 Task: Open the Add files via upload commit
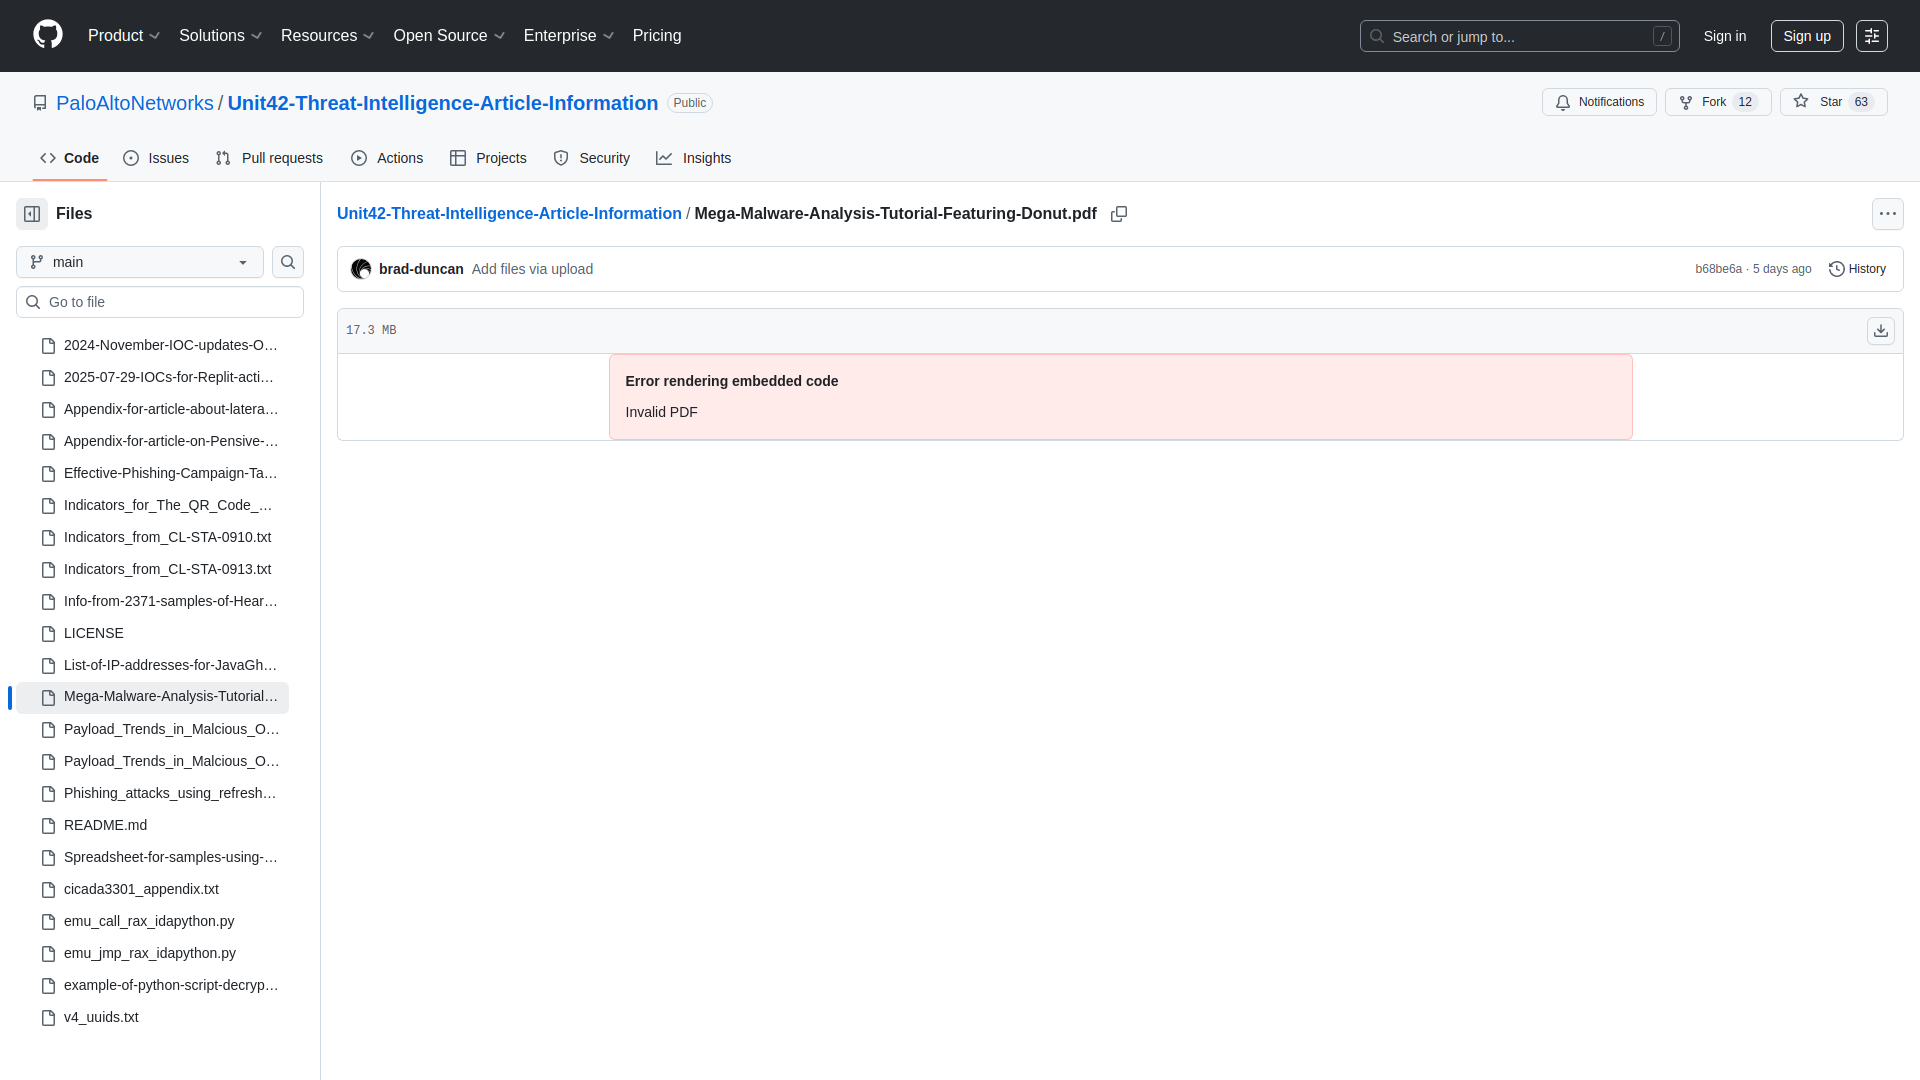[x=532, y=269]
